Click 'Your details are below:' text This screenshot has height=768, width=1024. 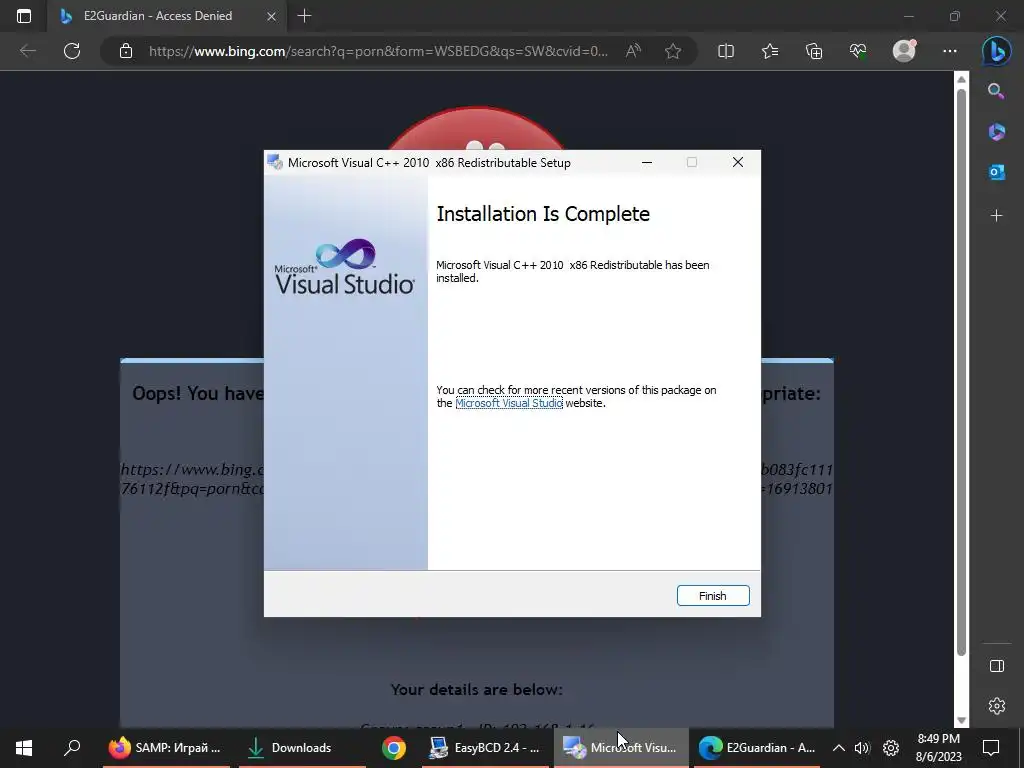[x=477, y=690]
